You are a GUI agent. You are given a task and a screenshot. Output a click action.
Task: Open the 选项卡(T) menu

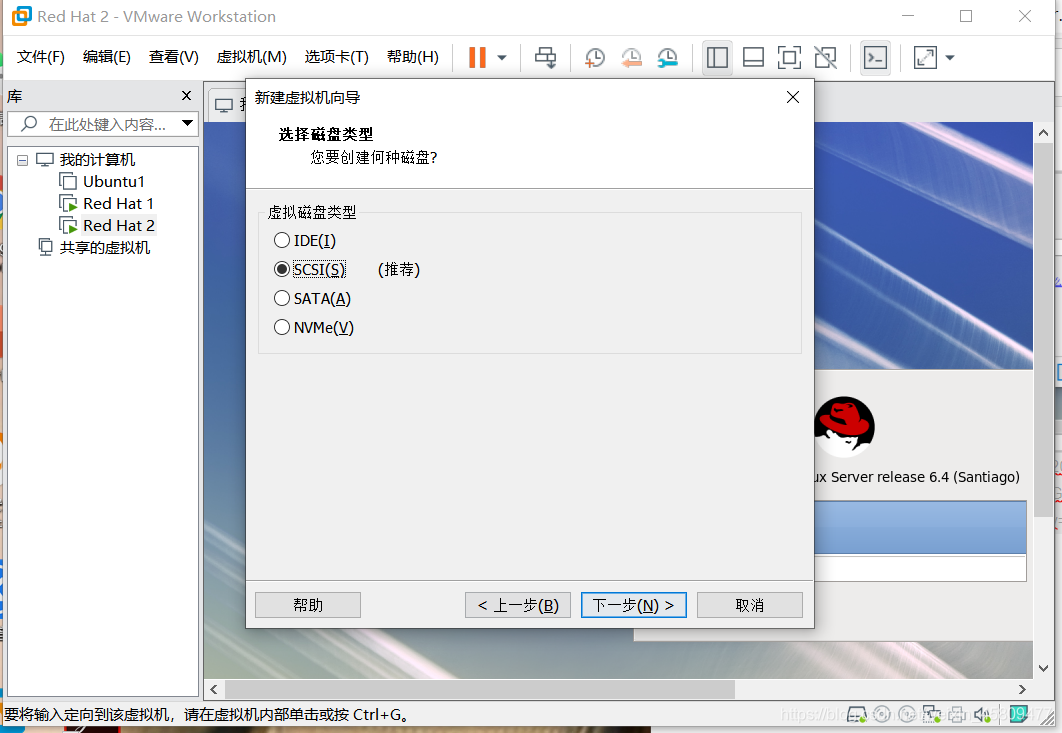[337, 57]
